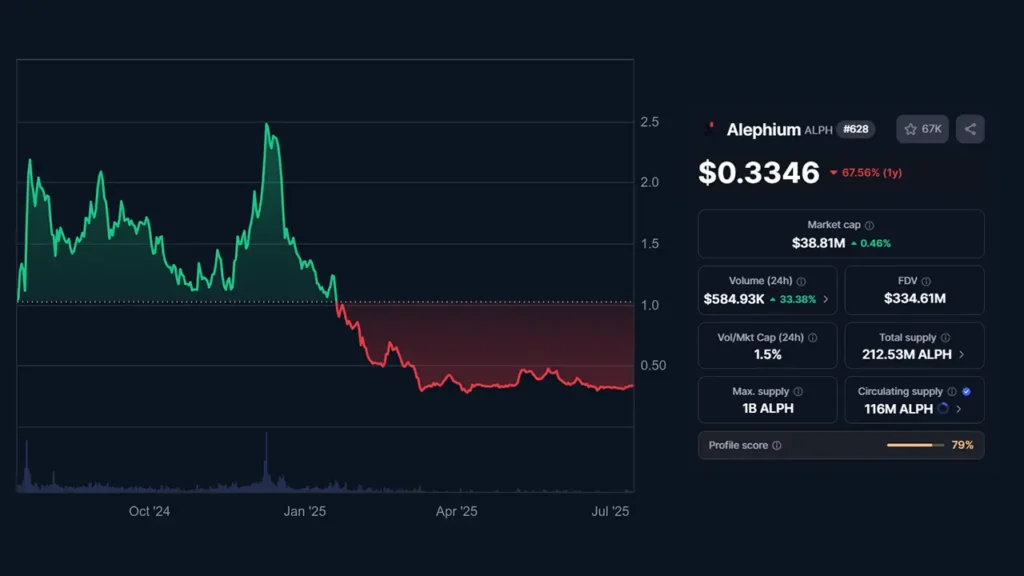Expand the Circulating supply chevron
This screenshot has width=1024, height=576.
pyautogui.click(x=959, y=409)
